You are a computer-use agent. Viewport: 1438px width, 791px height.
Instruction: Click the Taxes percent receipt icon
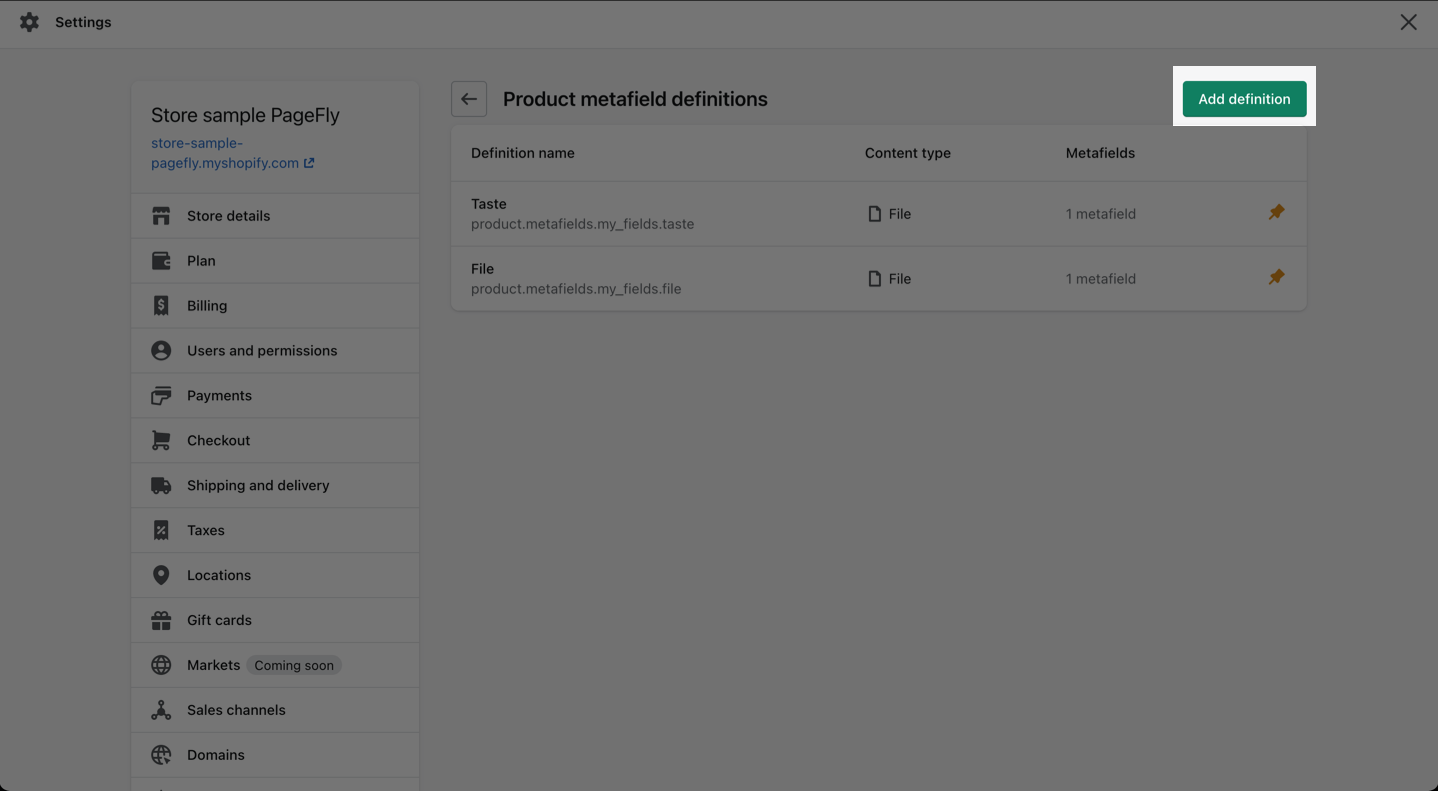coord(161,530)
